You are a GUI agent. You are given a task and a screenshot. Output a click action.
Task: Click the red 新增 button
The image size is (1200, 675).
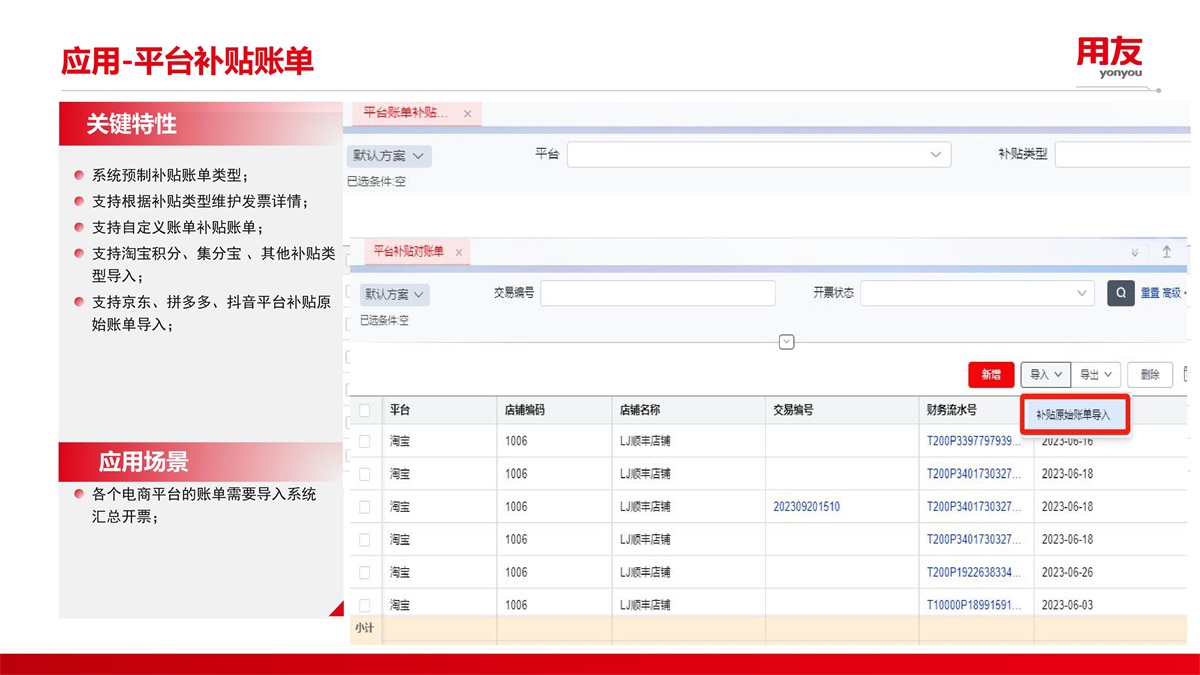(x=991, y=374)
